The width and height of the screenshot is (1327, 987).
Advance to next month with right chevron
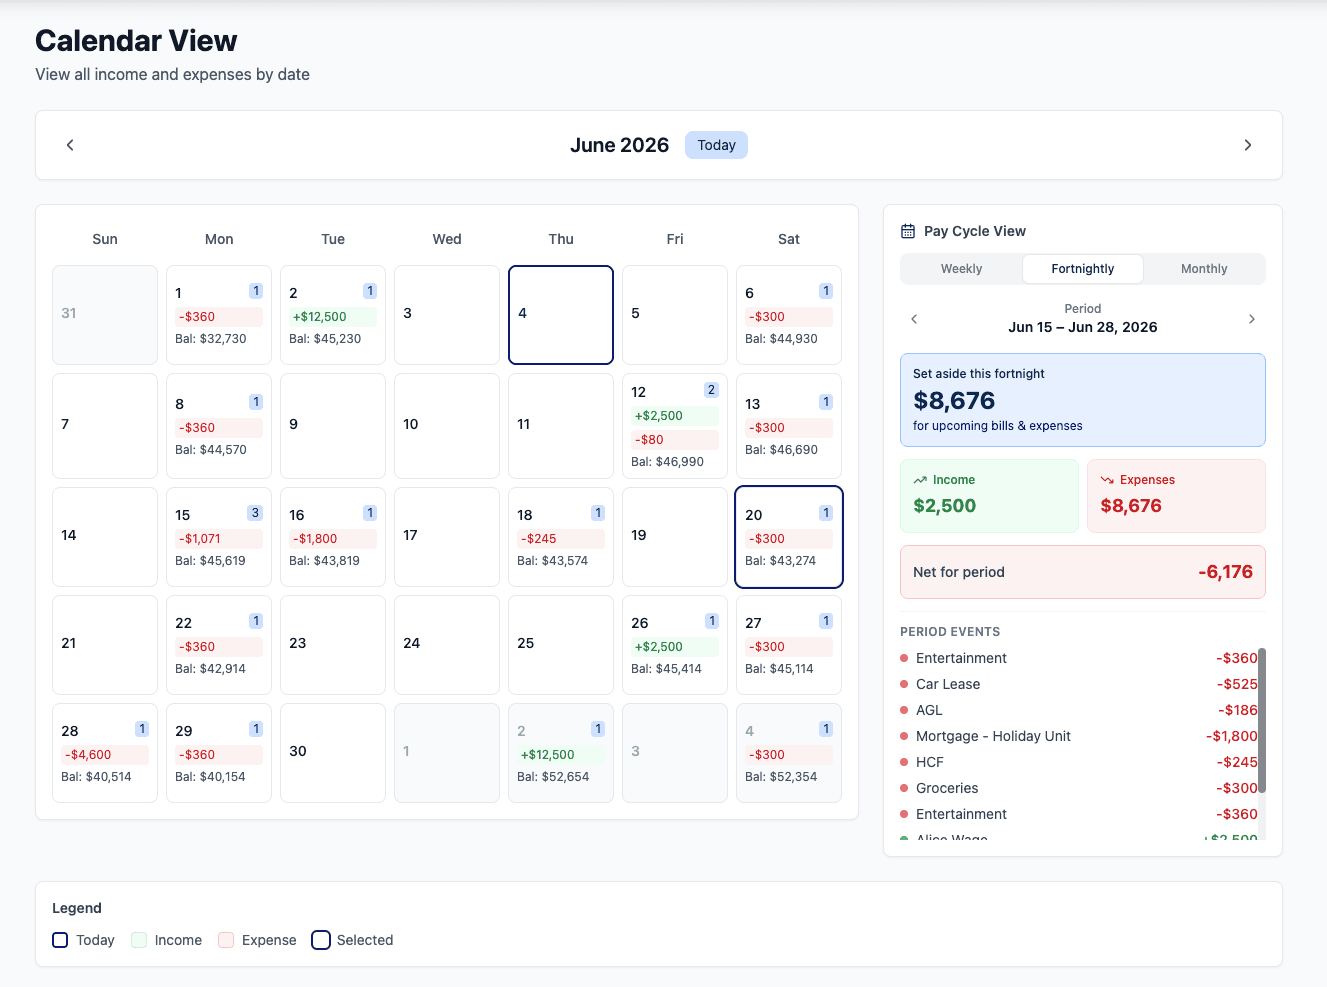point(1248,145)
